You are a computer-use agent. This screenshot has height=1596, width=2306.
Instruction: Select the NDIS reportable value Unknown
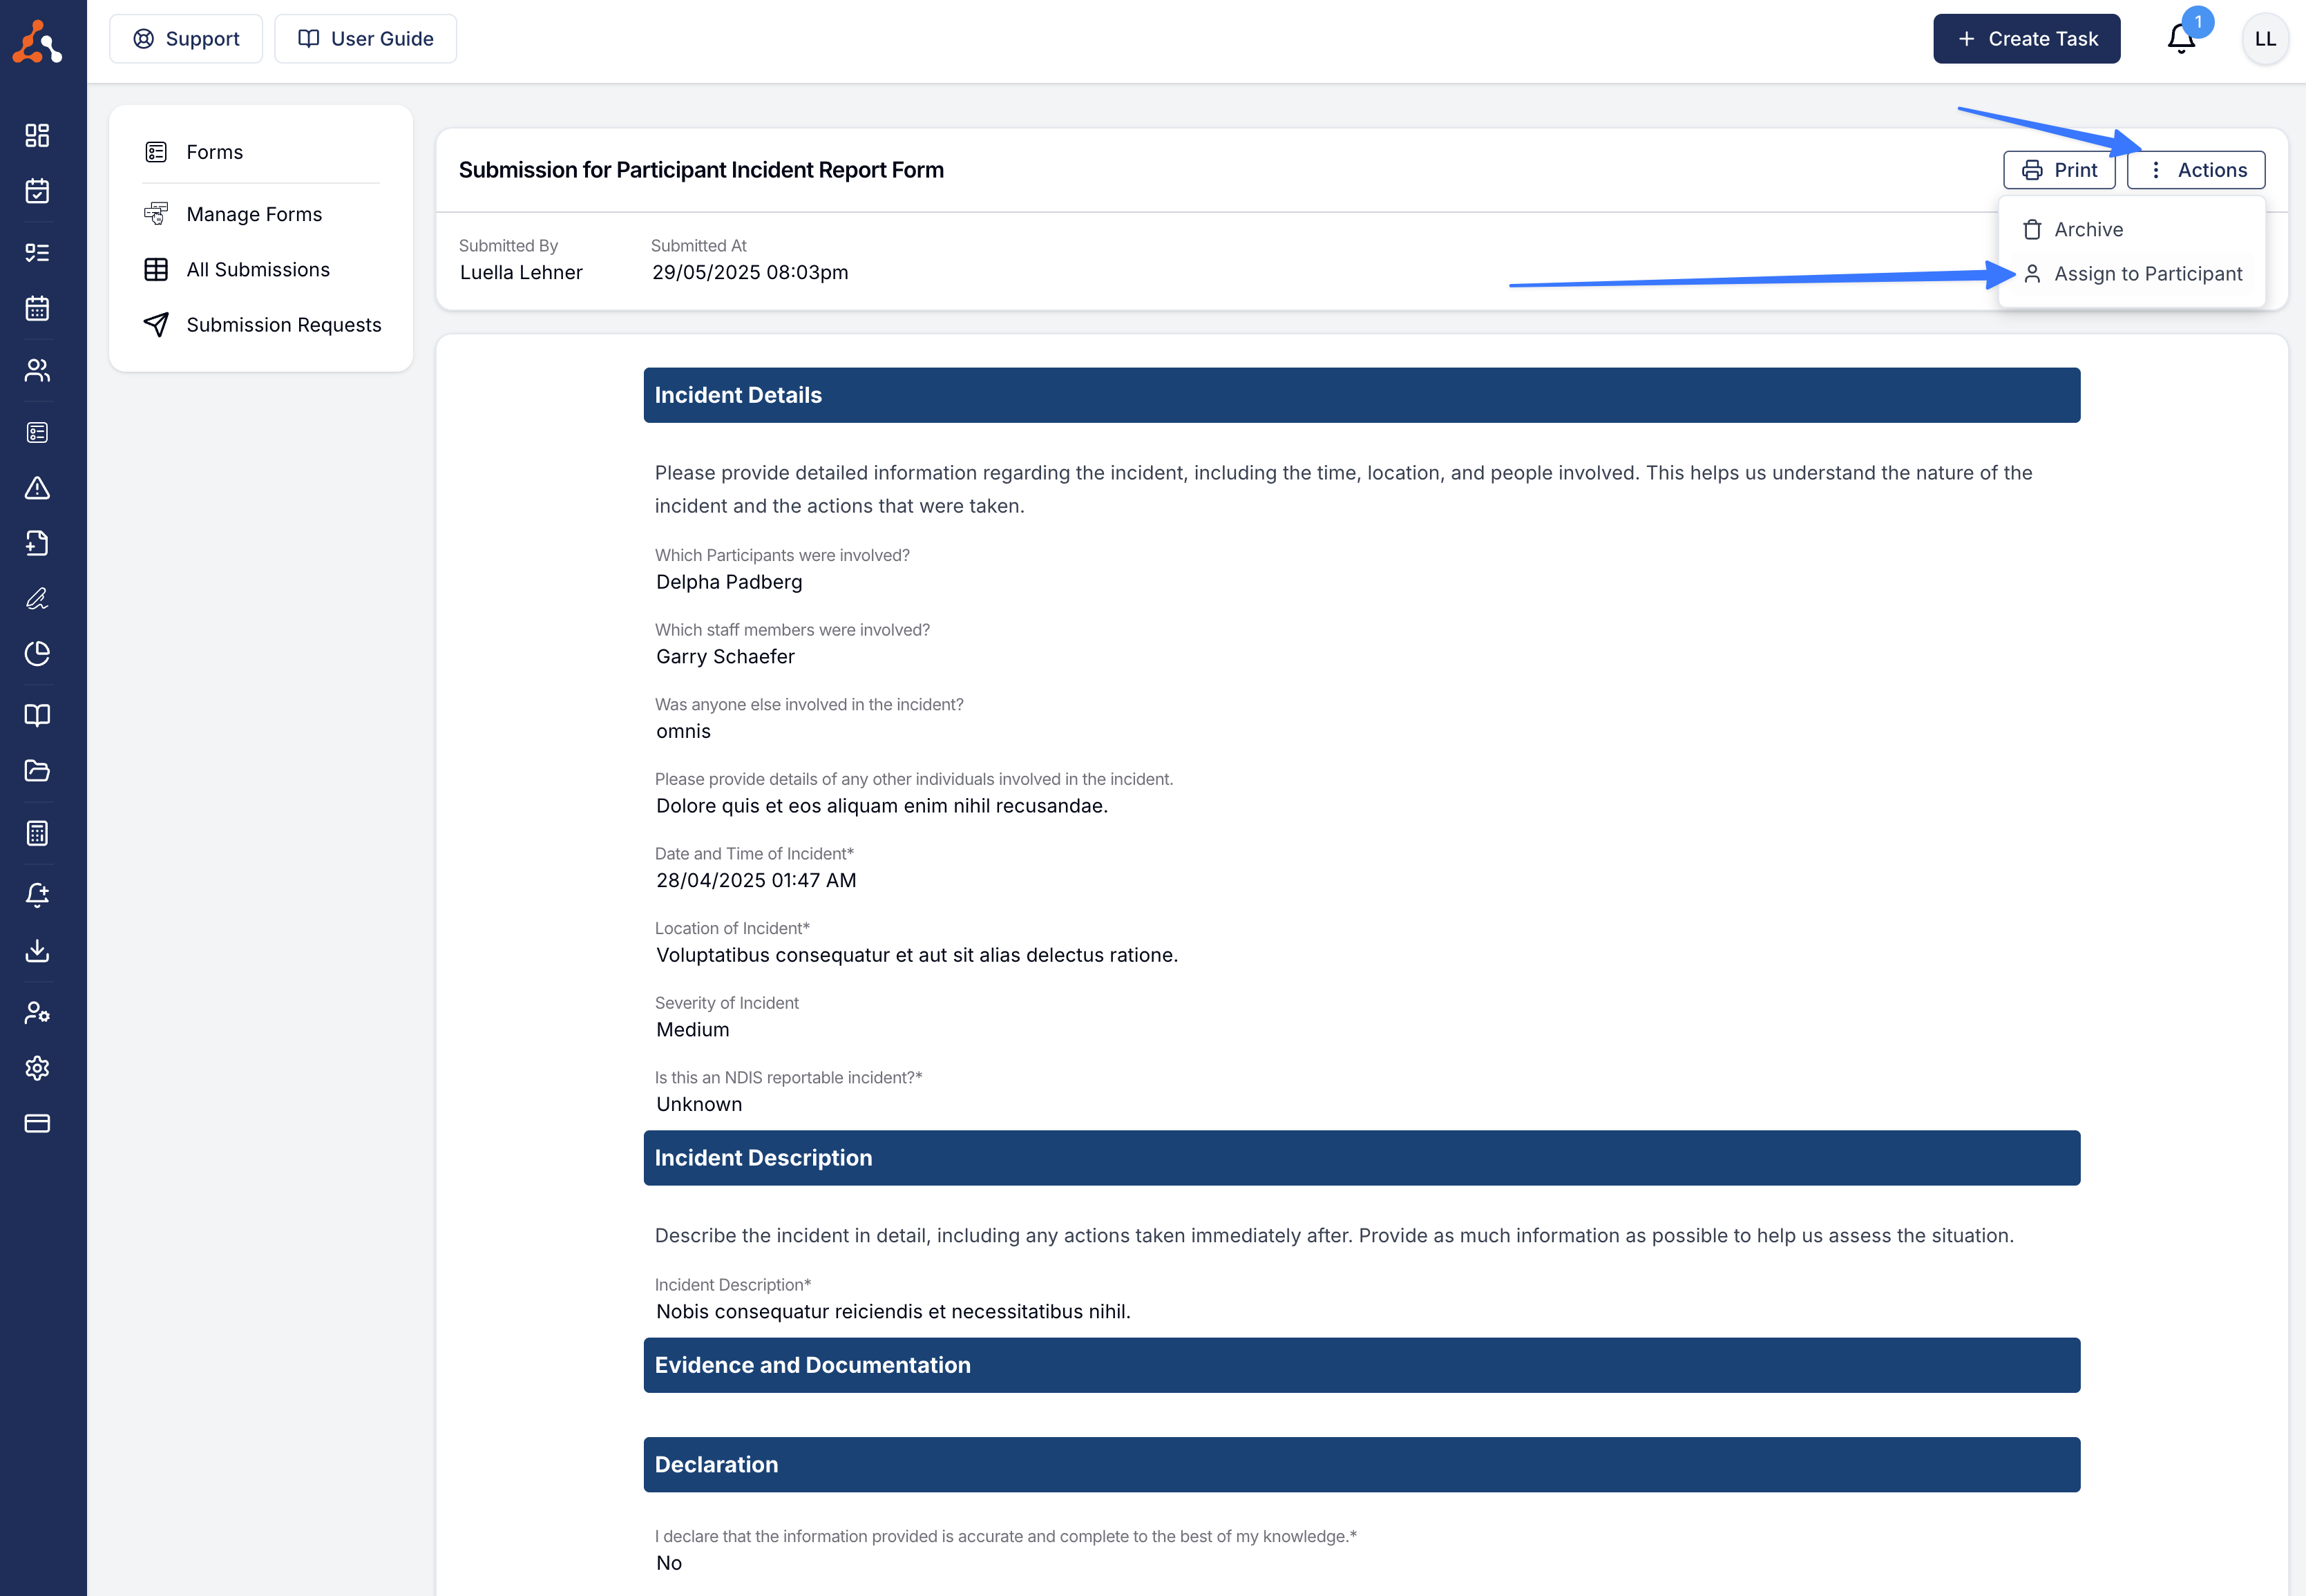pyautogui.click(x=699, y=1105)
